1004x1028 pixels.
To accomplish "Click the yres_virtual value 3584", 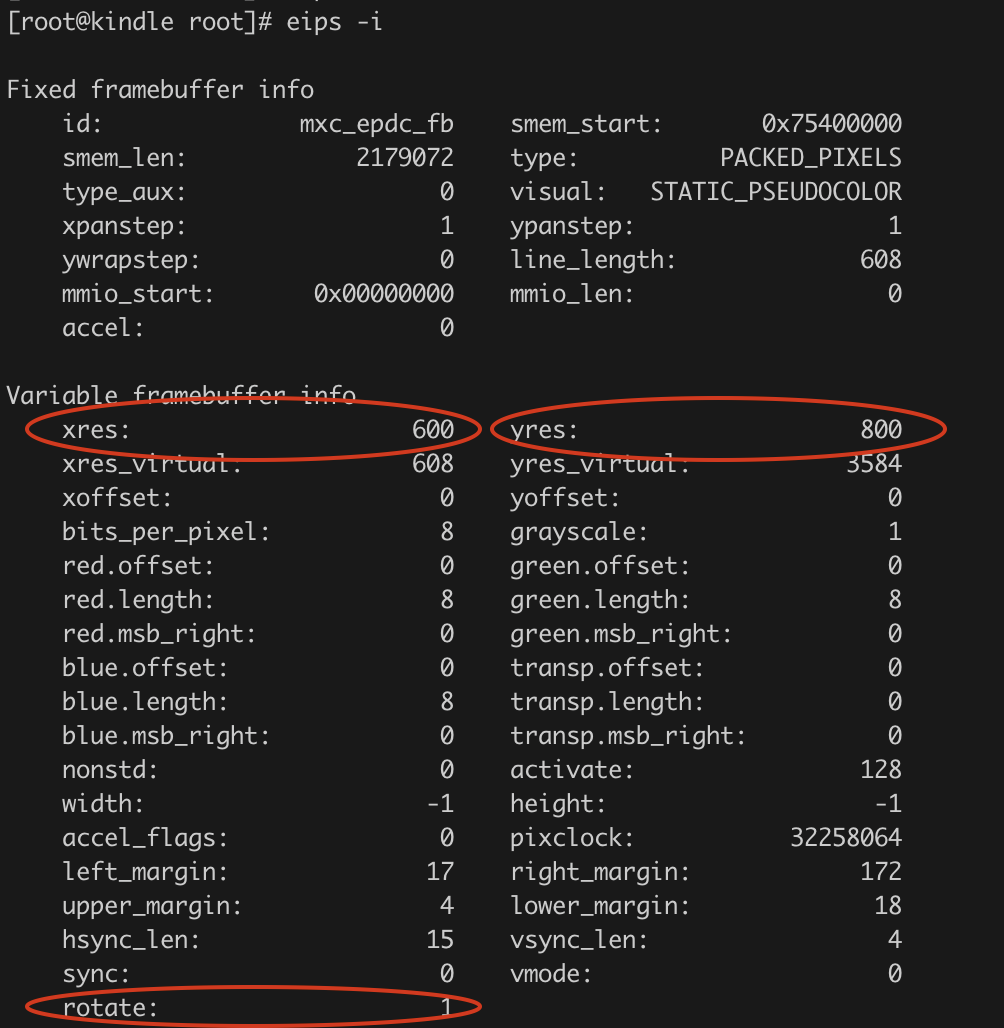I will pos(873,464).
